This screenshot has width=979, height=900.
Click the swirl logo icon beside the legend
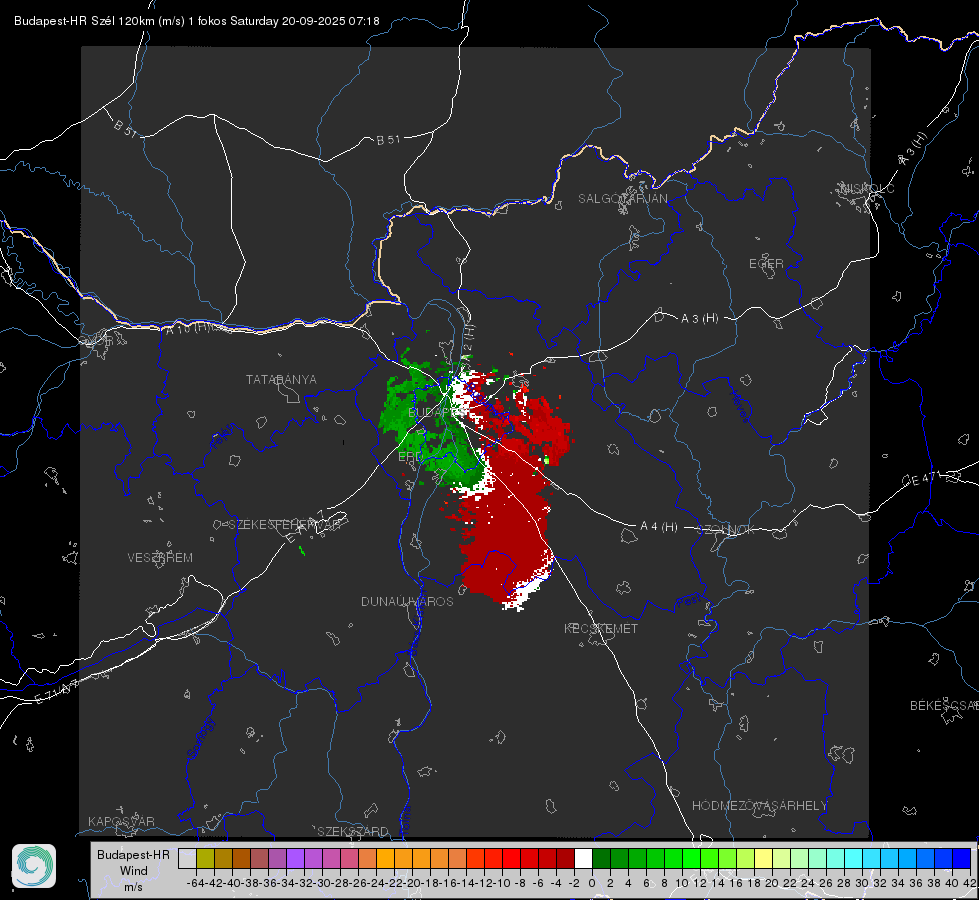coord(34,866)
